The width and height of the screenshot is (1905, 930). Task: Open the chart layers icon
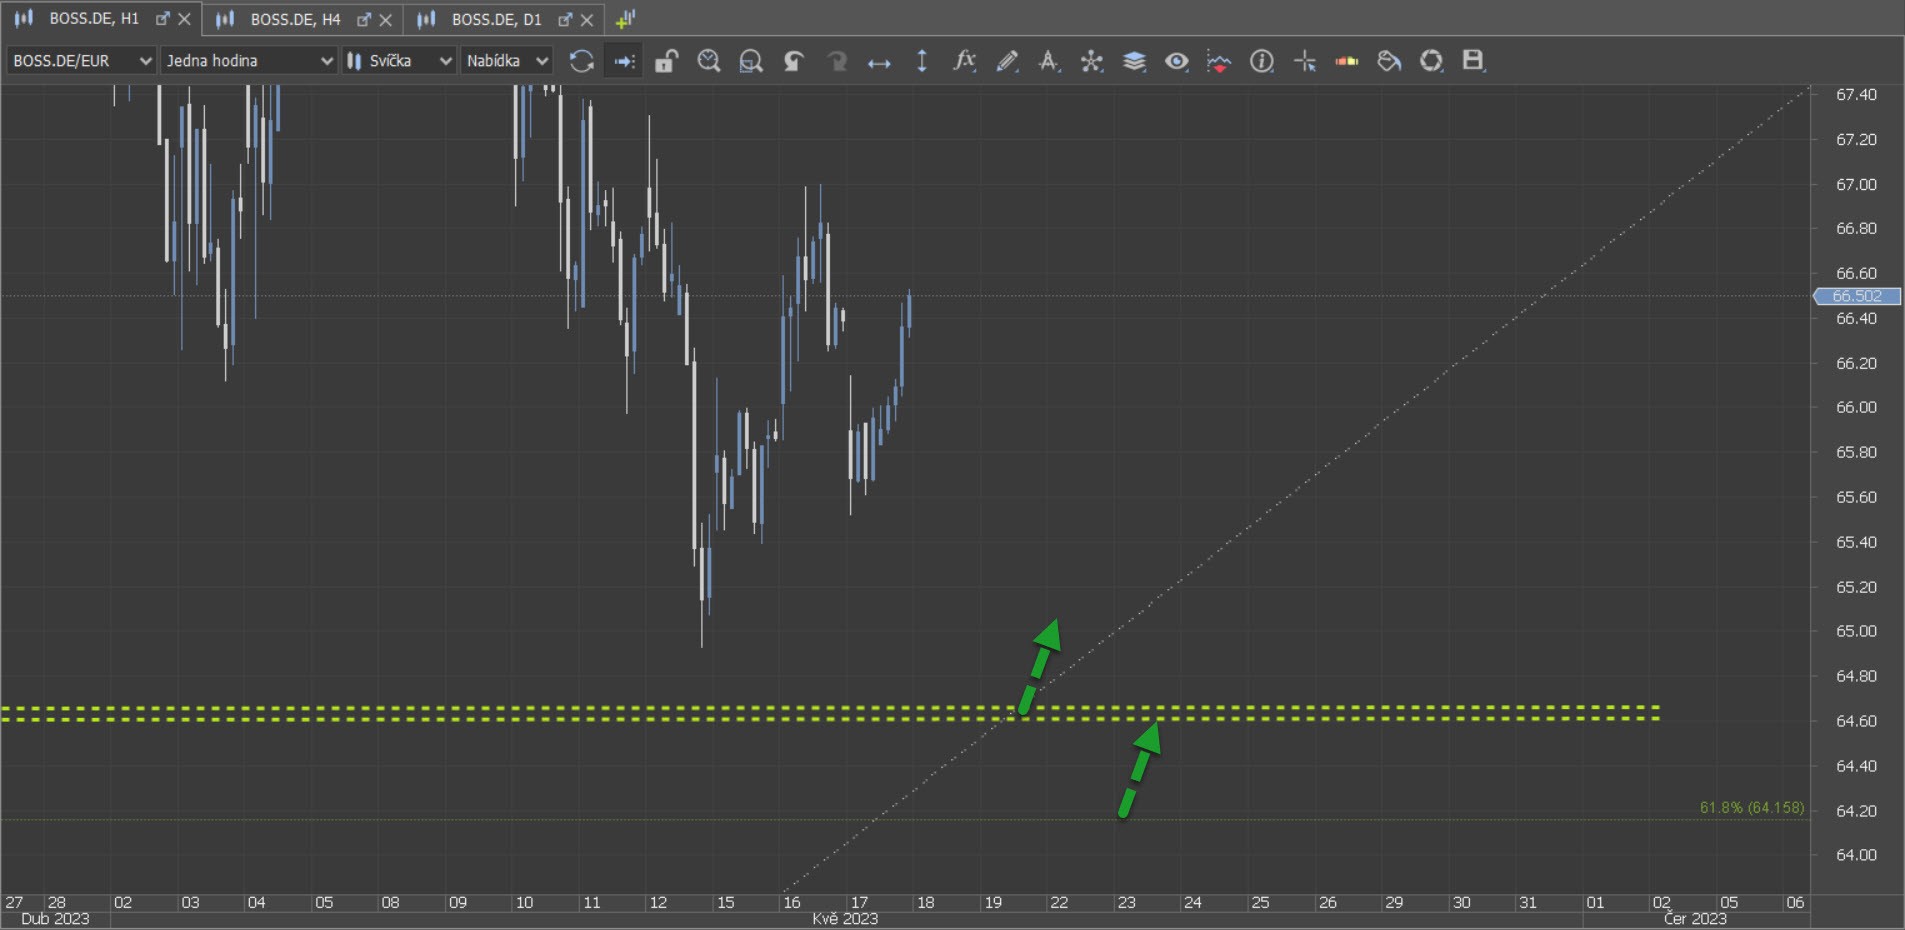click(1134, 61)
